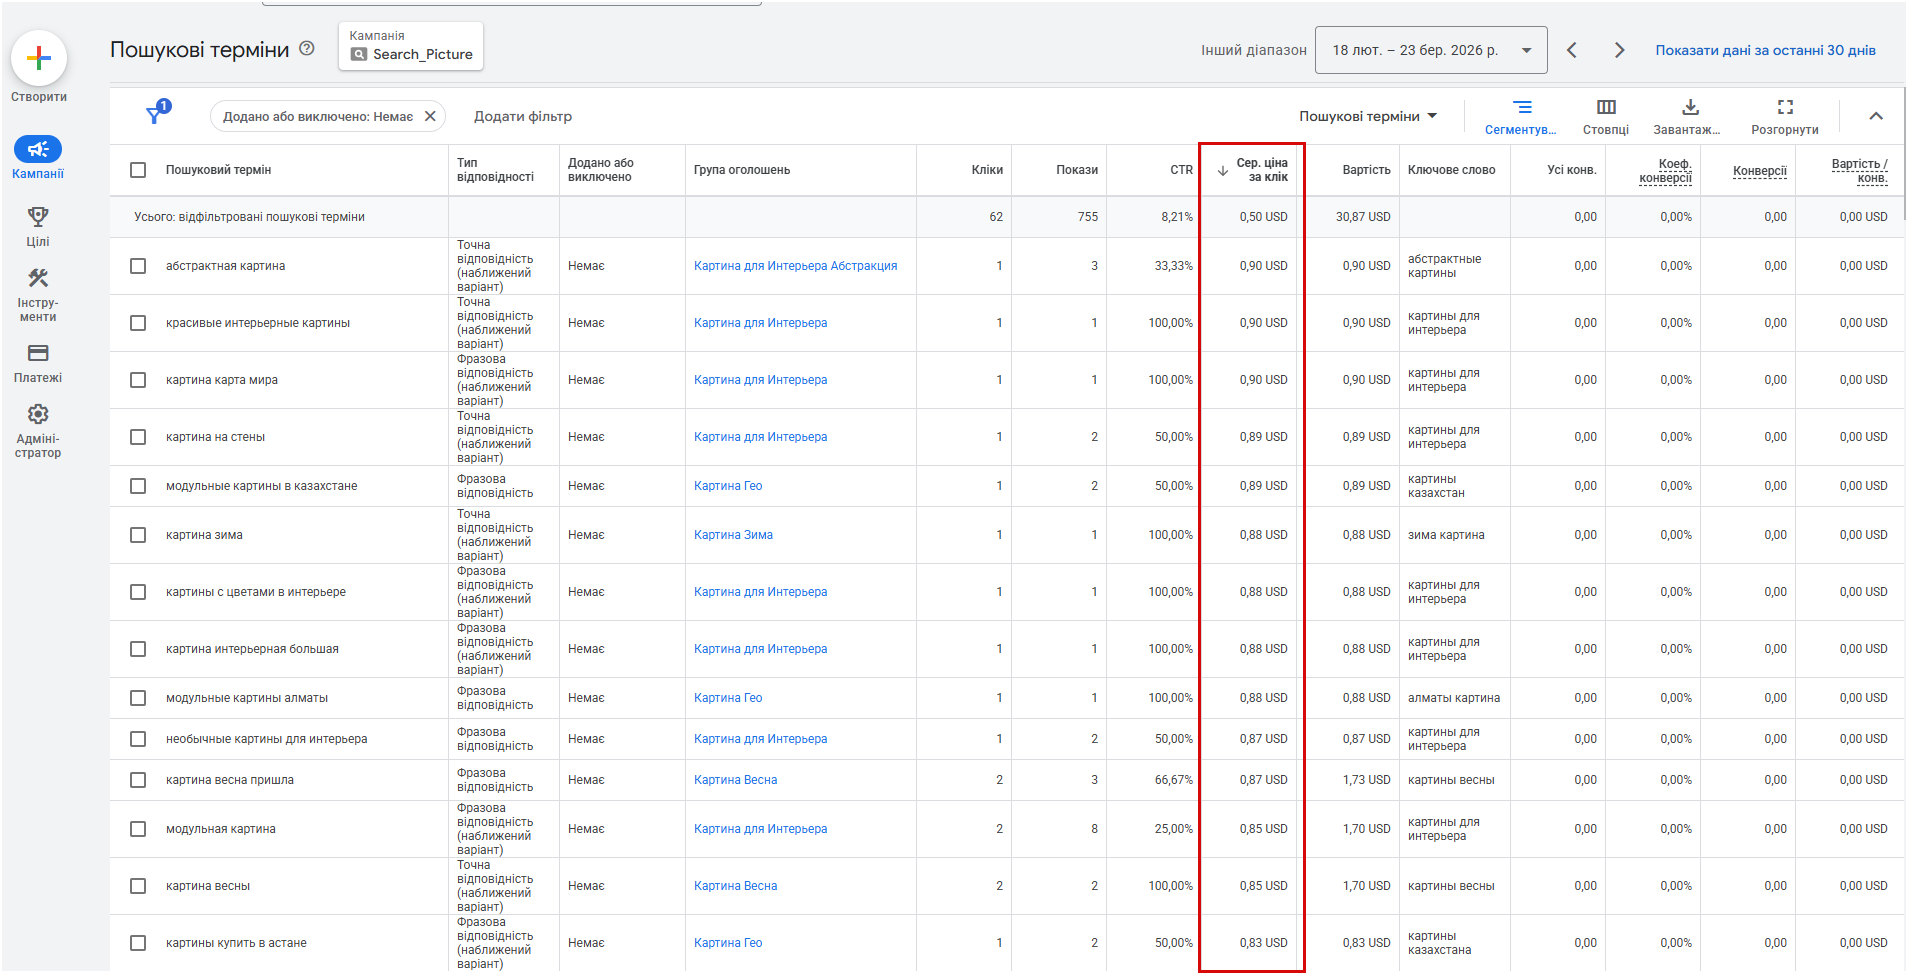Remove the 'Додано або виключено' filter chip
This screenshot has width=1906, height=973.
point(430,116)
